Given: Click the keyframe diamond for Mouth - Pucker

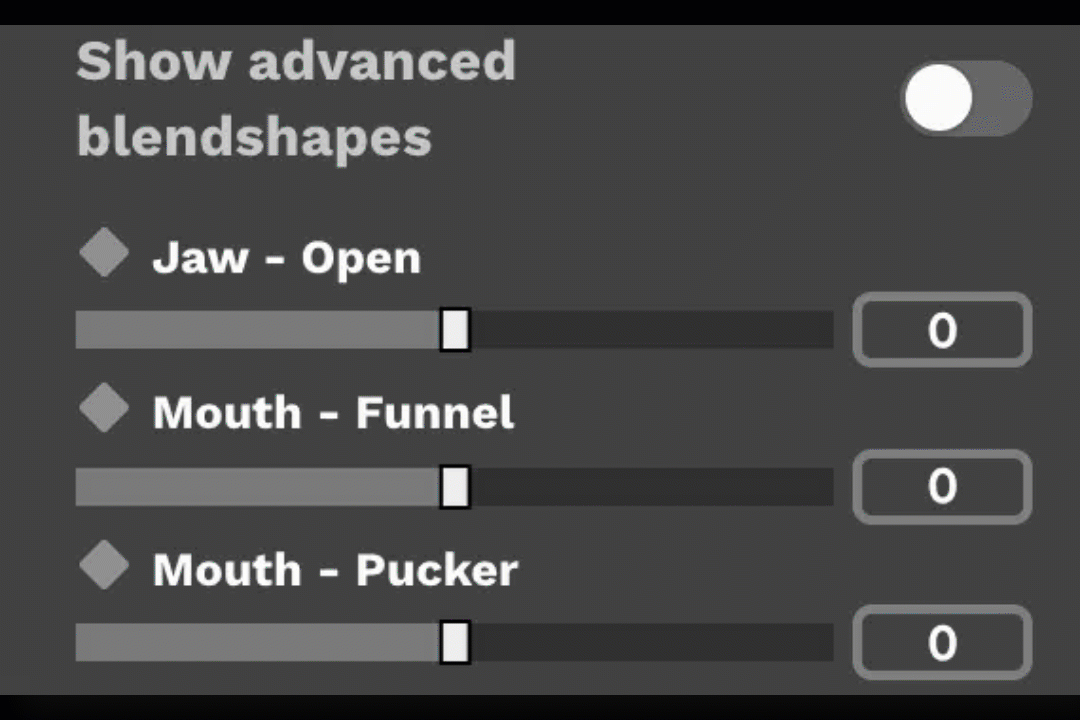Looking at the screenshot, I should [103, 565].
